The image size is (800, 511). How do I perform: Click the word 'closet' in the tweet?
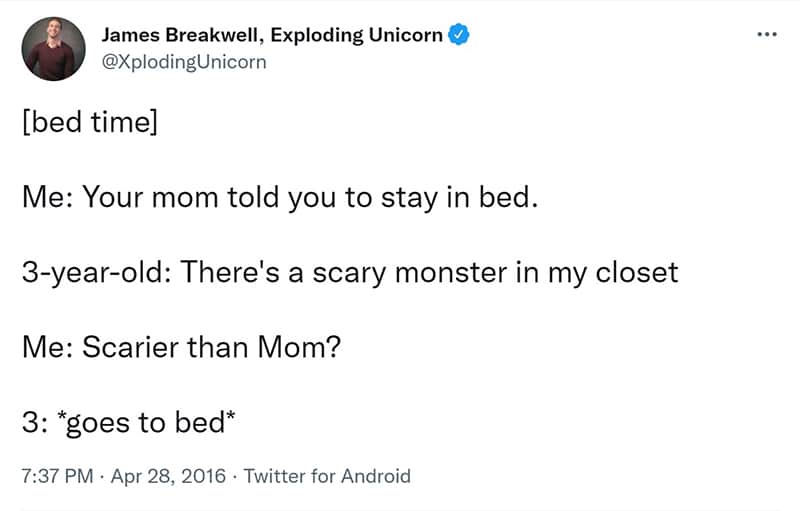click(637, 271)
